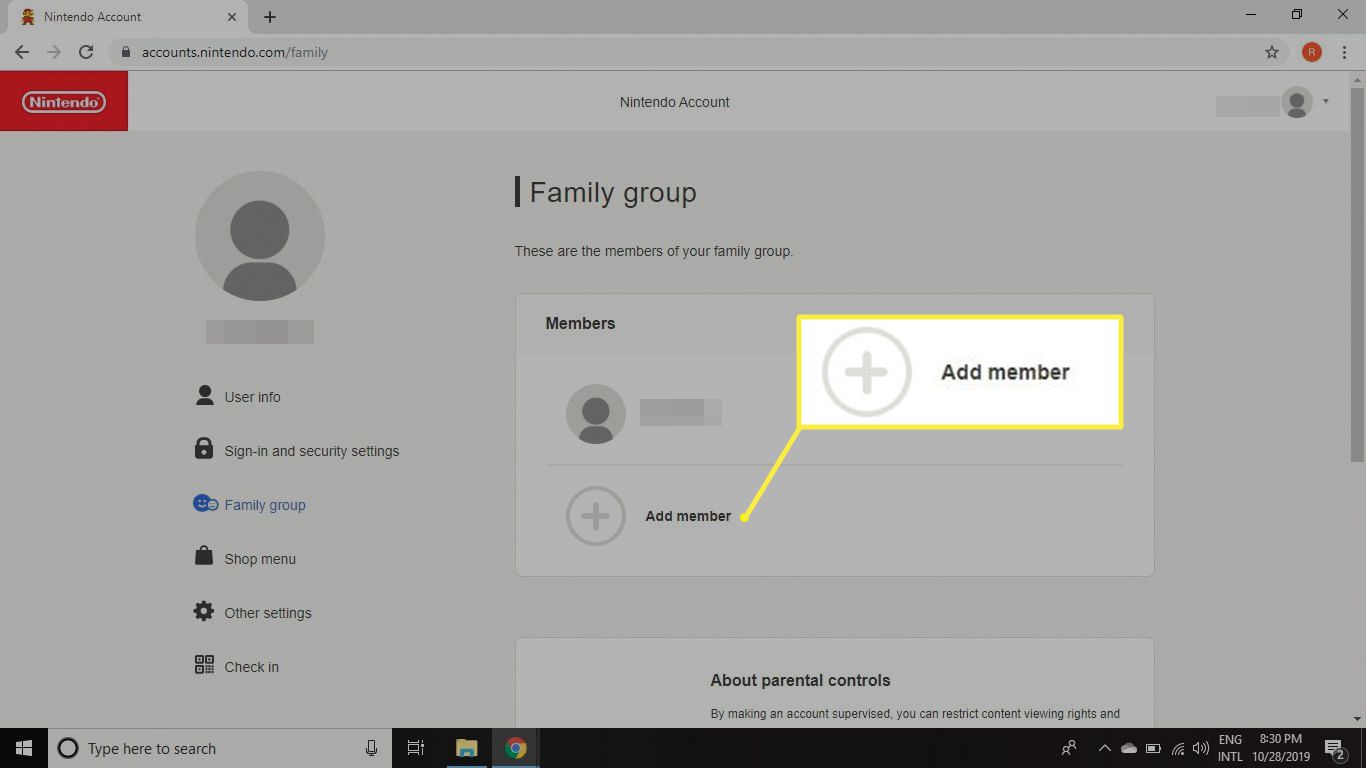
Task: Open account dropdown arrow in header
Action: (1326, 102)
